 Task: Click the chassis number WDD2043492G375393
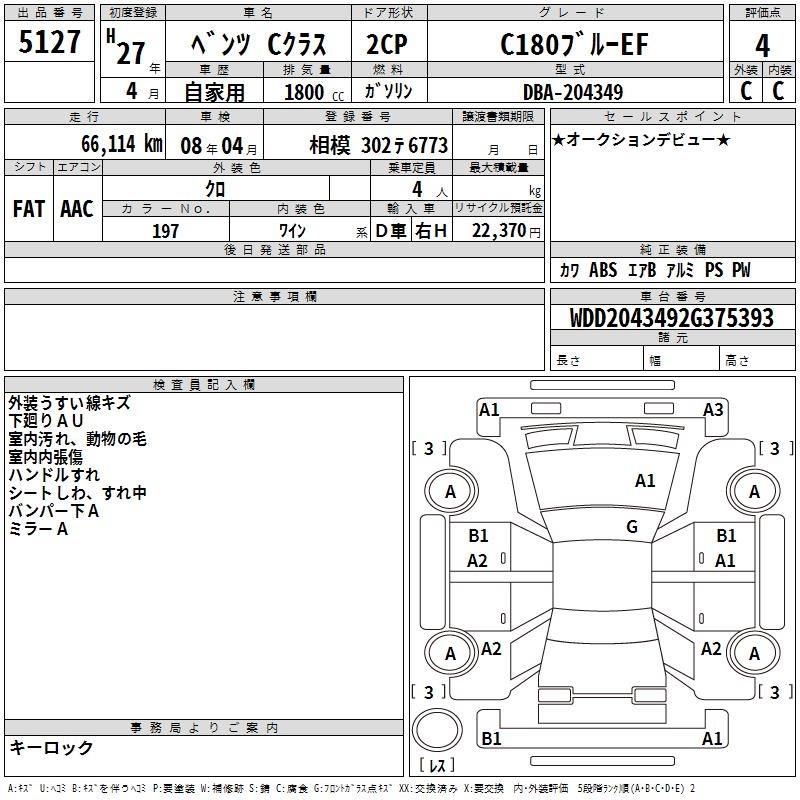pyautogui.click(x=672, y=318)
